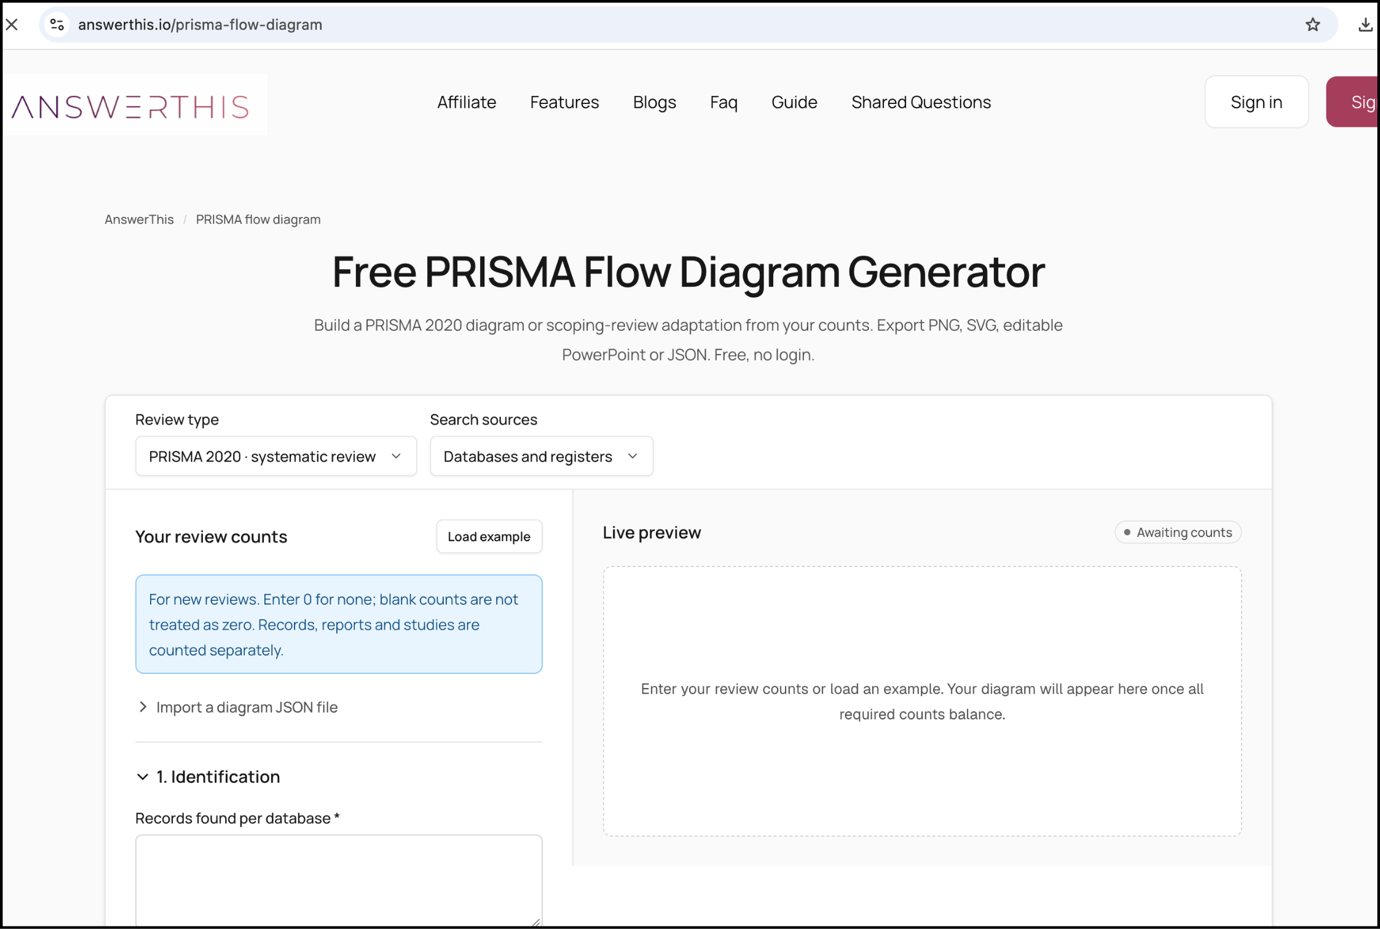Image resolution: width=1380 pixels, height=929 pixels.
Task: Visit Shared Questions page
Action: point(921,102)
